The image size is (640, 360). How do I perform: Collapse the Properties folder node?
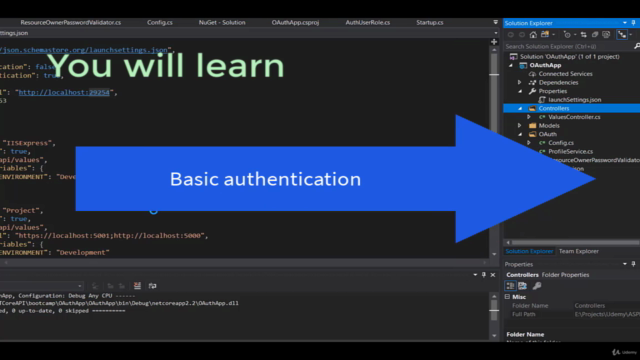(x=520, y=91)
